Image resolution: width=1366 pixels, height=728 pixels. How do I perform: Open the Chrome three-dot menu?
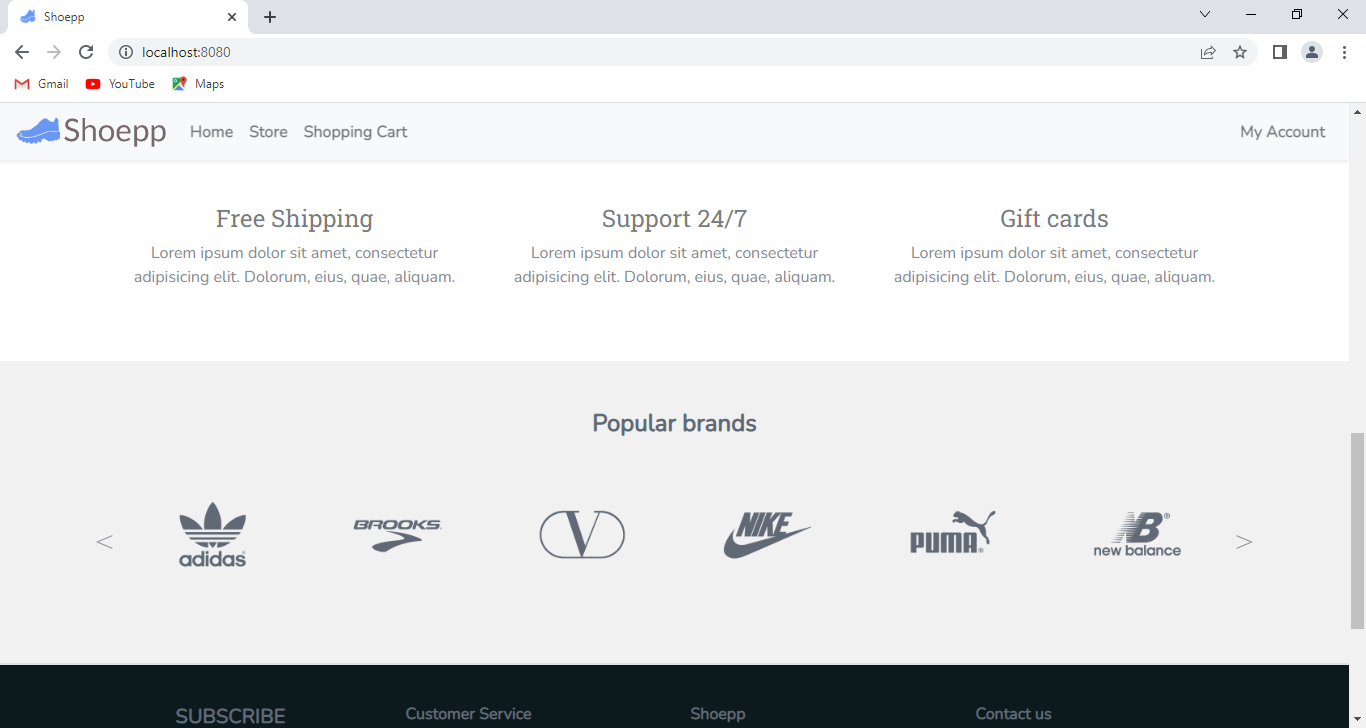pyautogui.click(x=1345, y=52)
